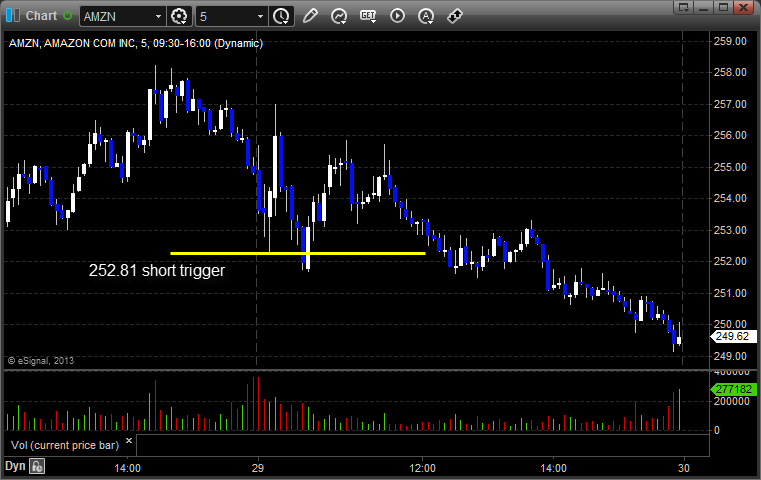Click the date 29 on time axis
This screenshot has height=480, width=761.
258,468
